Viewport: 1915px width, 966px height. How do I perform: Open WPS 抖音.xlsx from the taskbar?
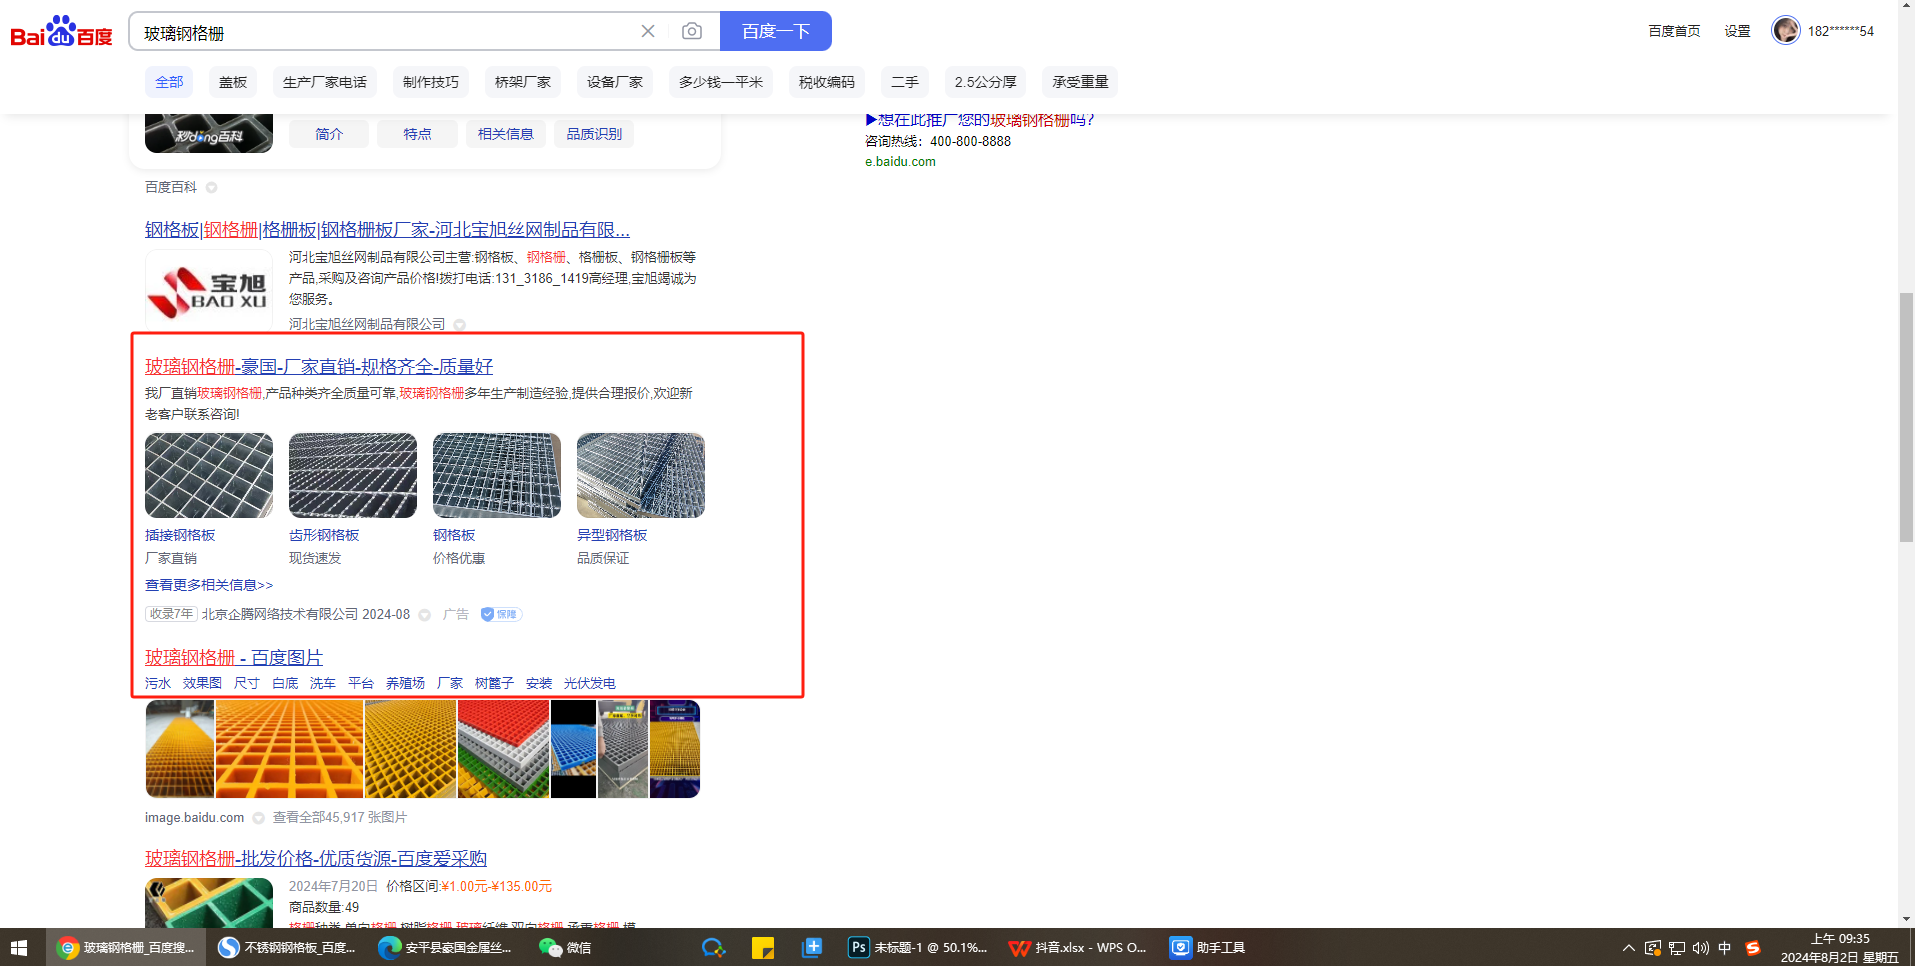coord(1078,947)
